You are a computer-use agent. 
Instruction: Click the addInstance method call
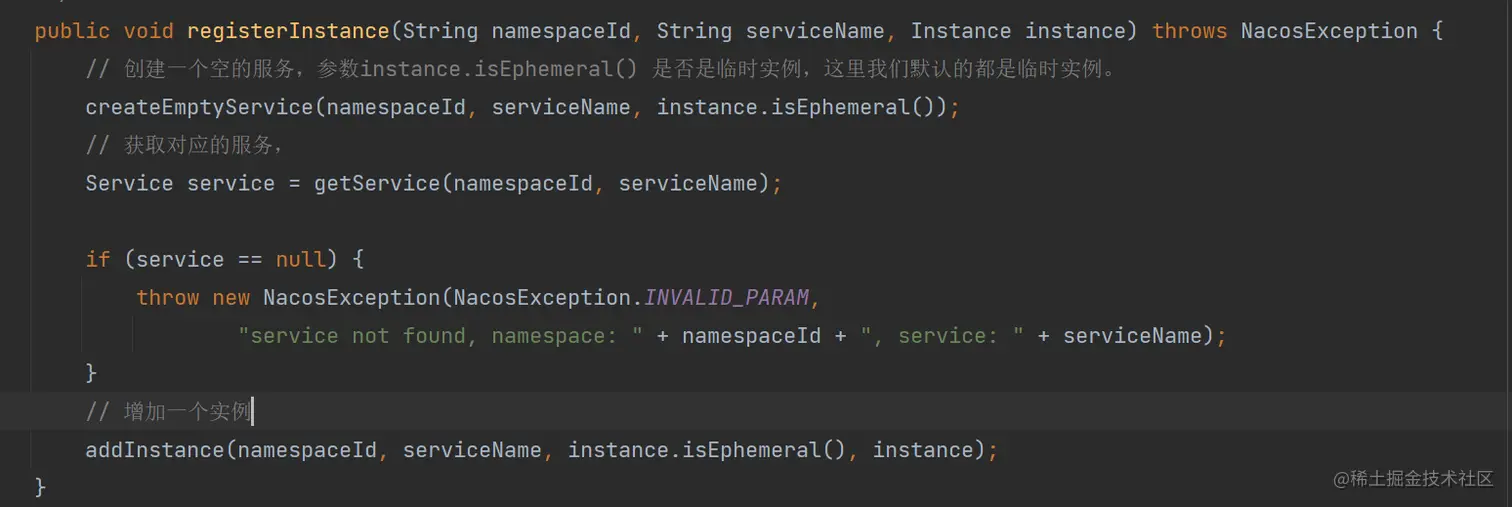click(156, 450)
